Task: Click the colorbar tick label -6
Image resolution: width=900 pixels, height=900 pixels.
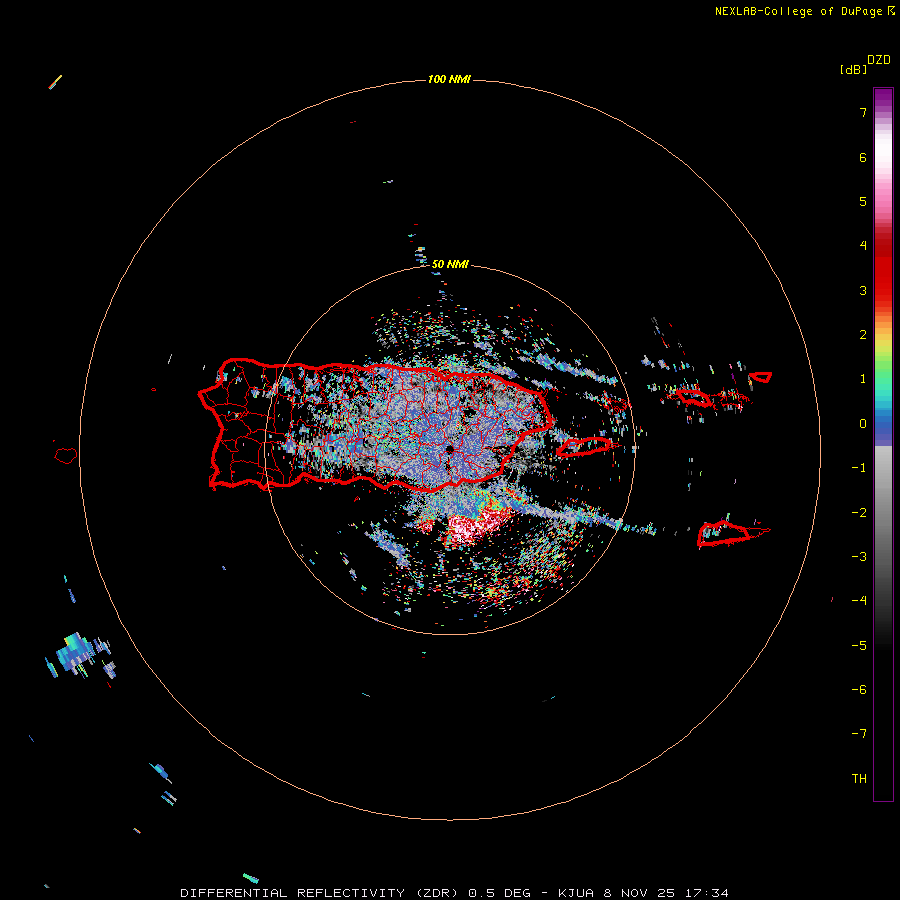Action: tap(859, 690)
